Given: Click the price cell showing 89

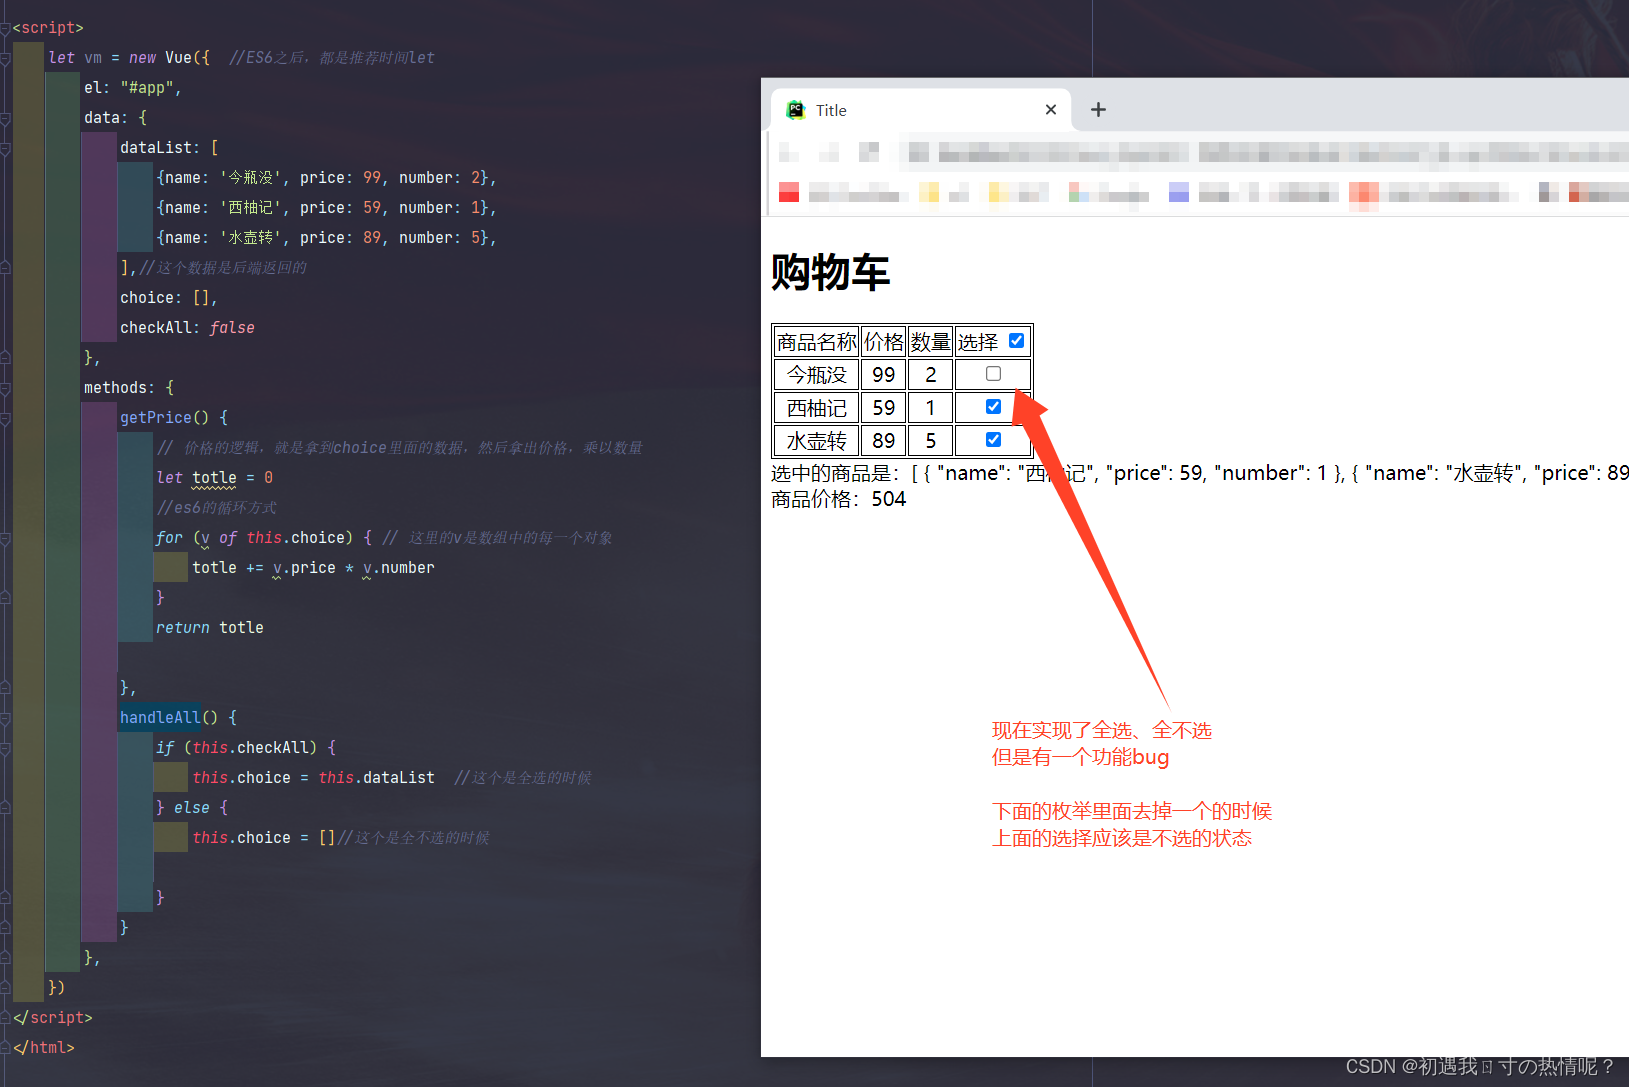Looking at the screenshot, I should point(884,441).
